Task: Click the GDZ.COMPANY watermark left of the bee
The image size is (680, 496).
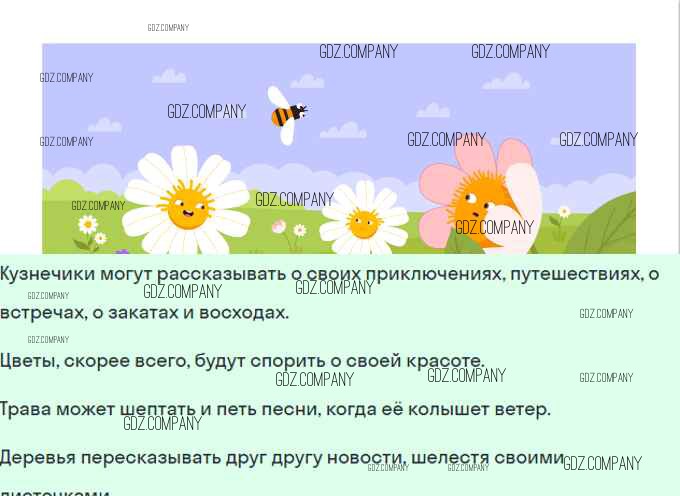Action: click(206, 112)
